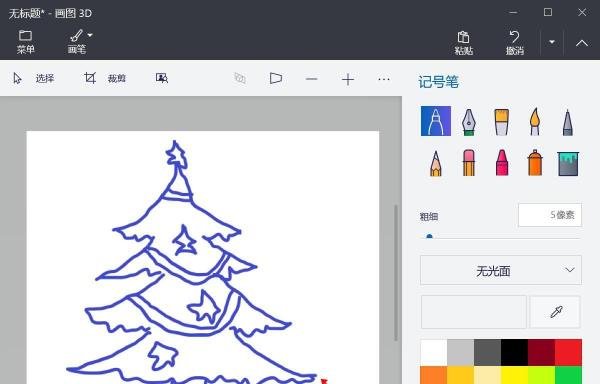Maximize the 画图 3D window
600x384 pixels.
coord(548,12)
